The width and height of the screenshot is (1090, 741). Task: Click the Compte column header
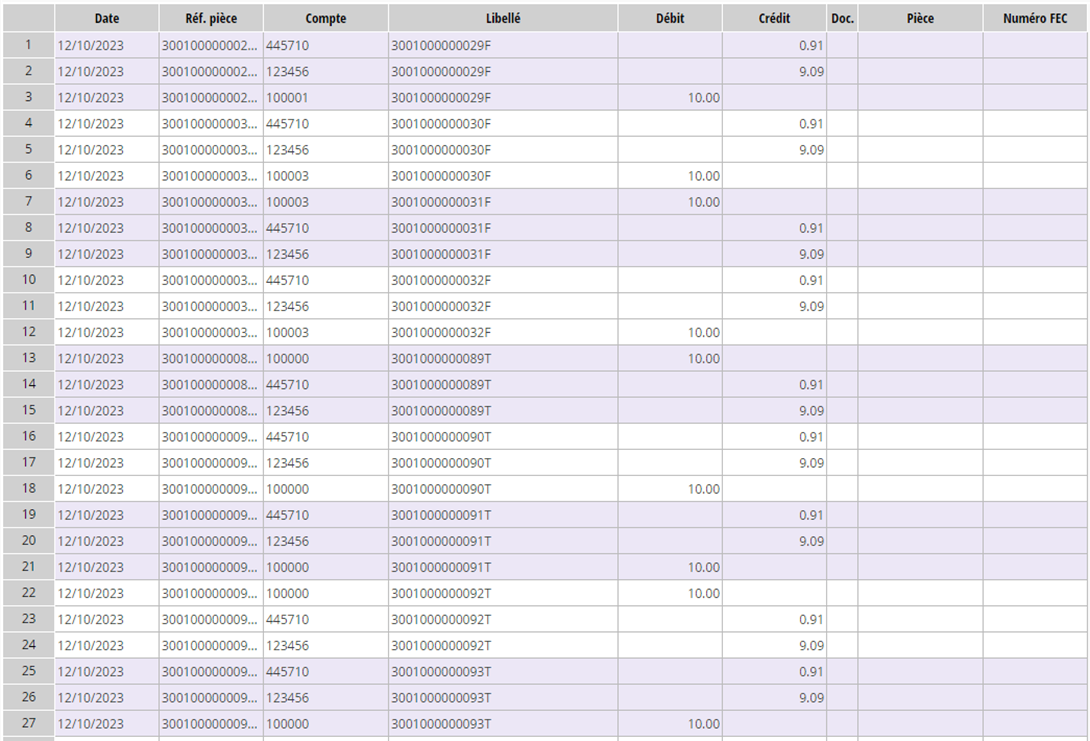pyautogui.click(x=325, y=18)
